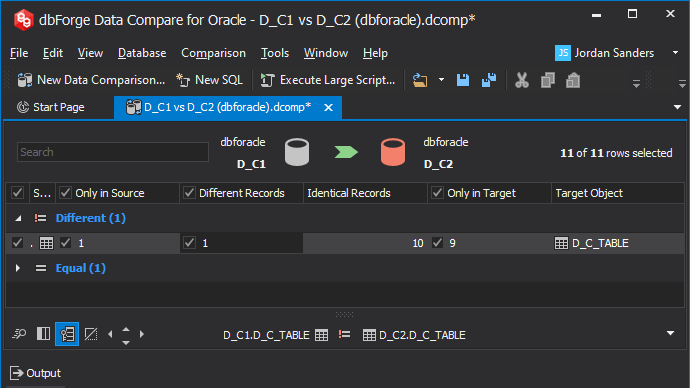This screenshot has height=388, width=690.
Task: Toggle row's Different Records checkbox (1)
Action: 189,243
